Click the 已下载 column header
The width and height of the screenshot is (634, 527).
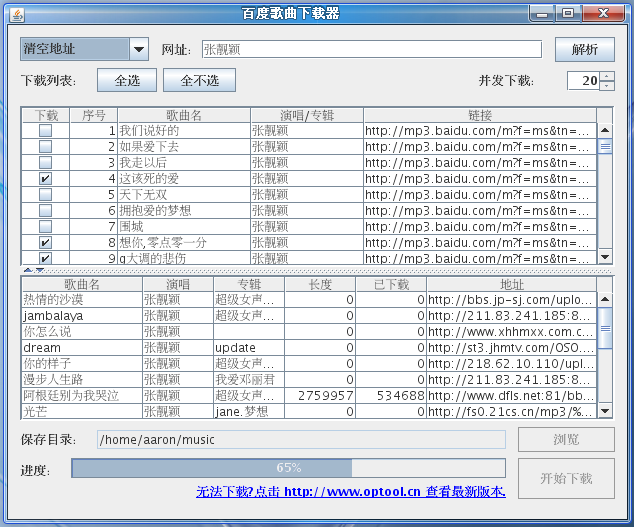pos(391,284)
